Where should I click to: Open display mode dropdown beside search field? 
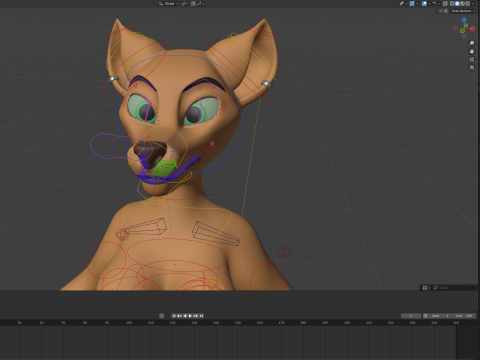click(x=426, y=287)
